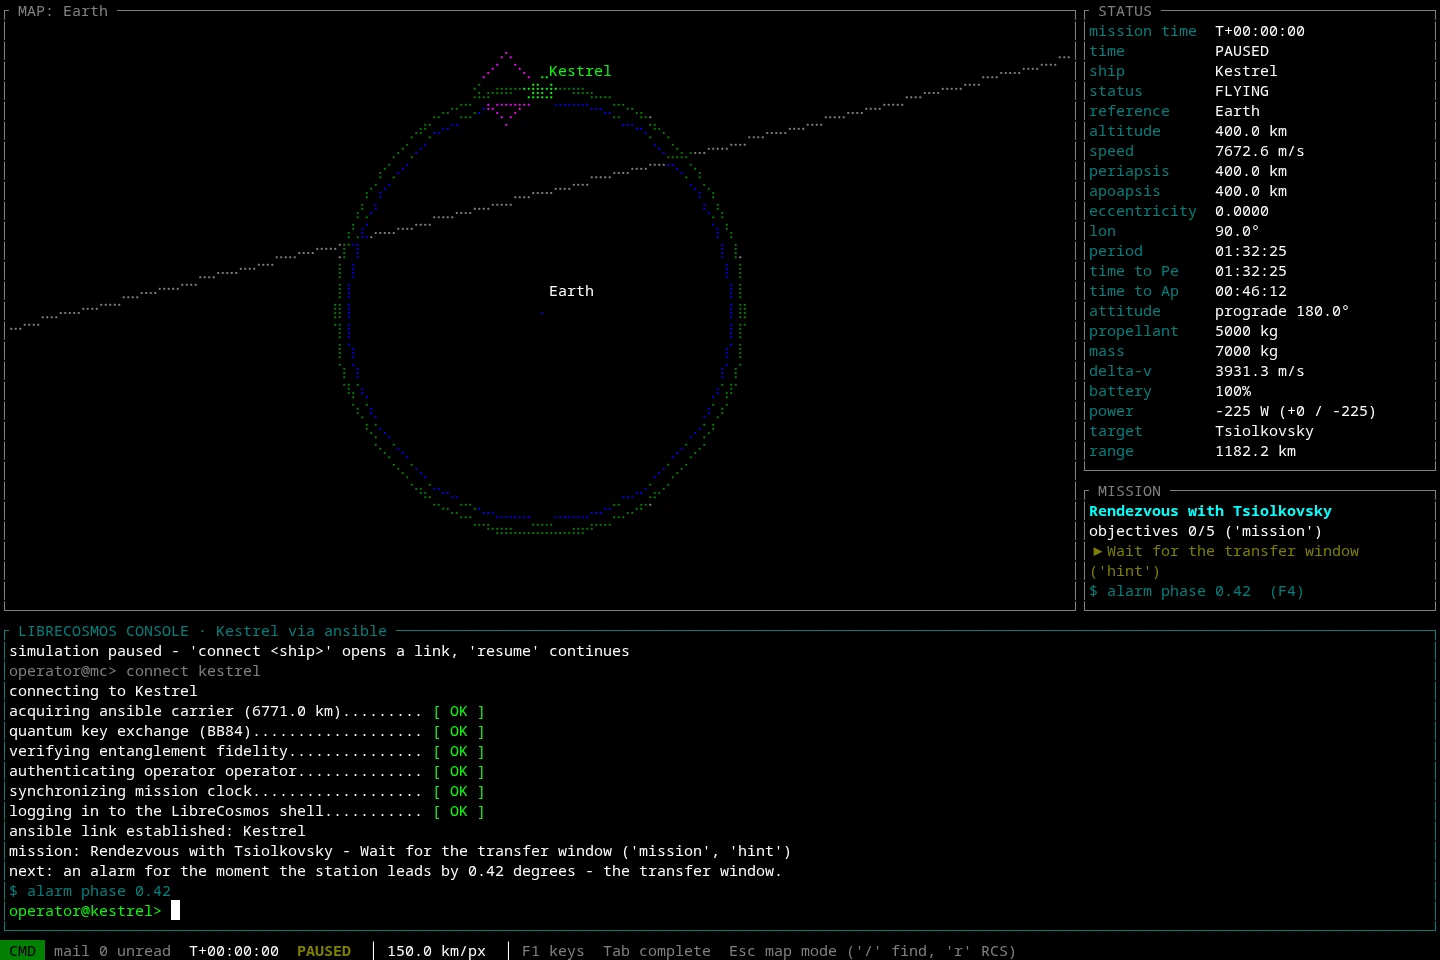Click the status bar clock T+00:00:00
This screenshot has height=960, width=1440.
234,951
